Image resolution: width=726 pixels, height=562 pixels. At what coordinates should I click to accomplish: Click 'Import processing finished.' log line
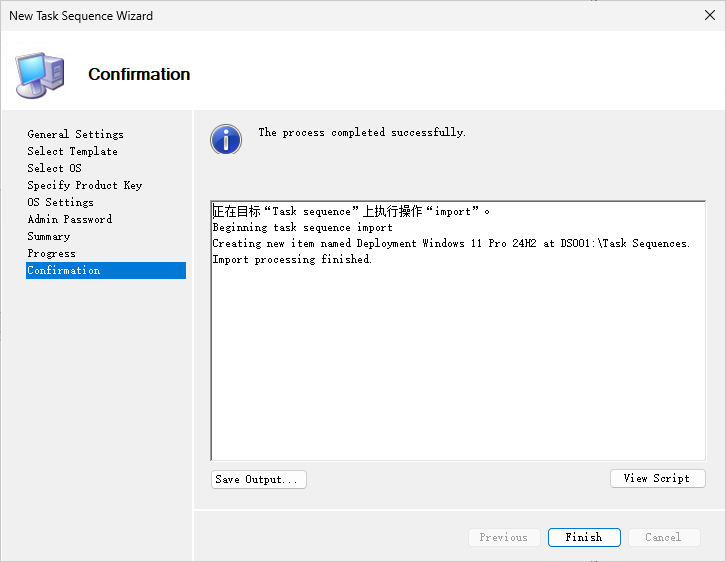pos(292,259)
